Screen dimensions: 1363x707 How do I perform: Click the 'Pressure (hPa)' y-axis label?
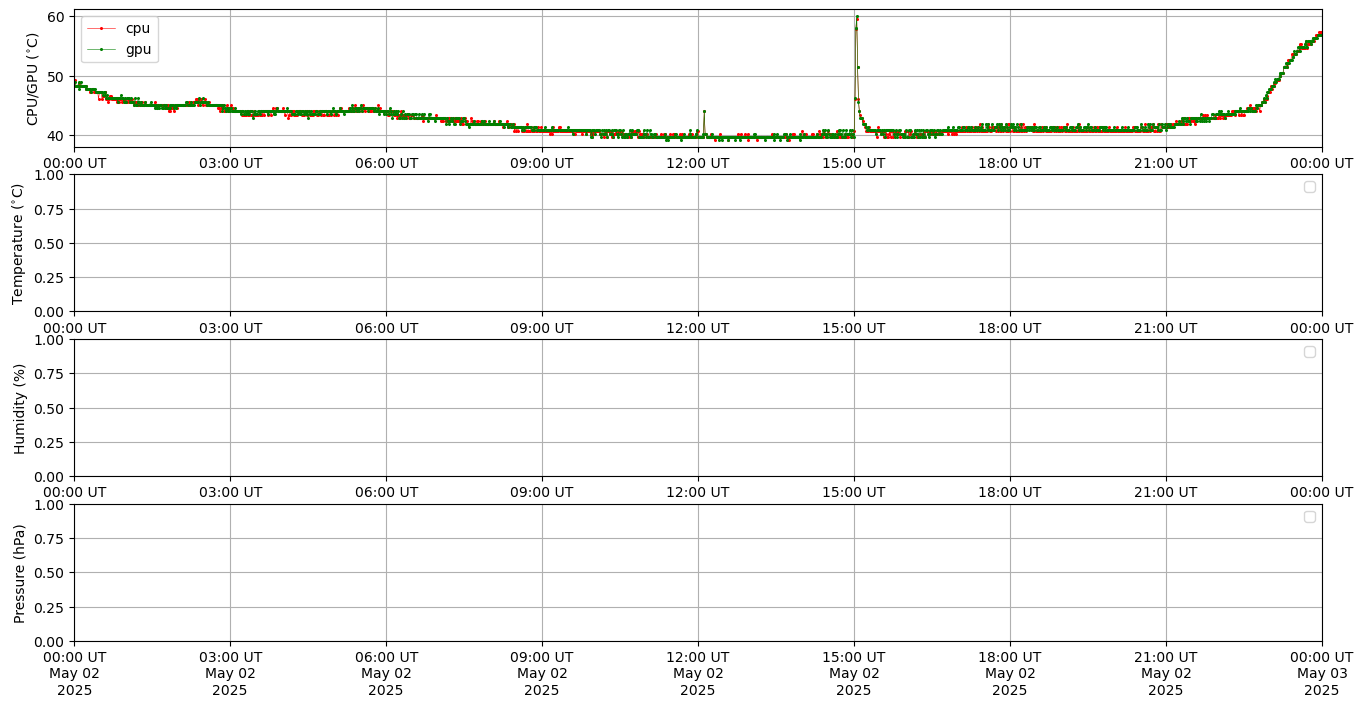click(x=18, y=573)
